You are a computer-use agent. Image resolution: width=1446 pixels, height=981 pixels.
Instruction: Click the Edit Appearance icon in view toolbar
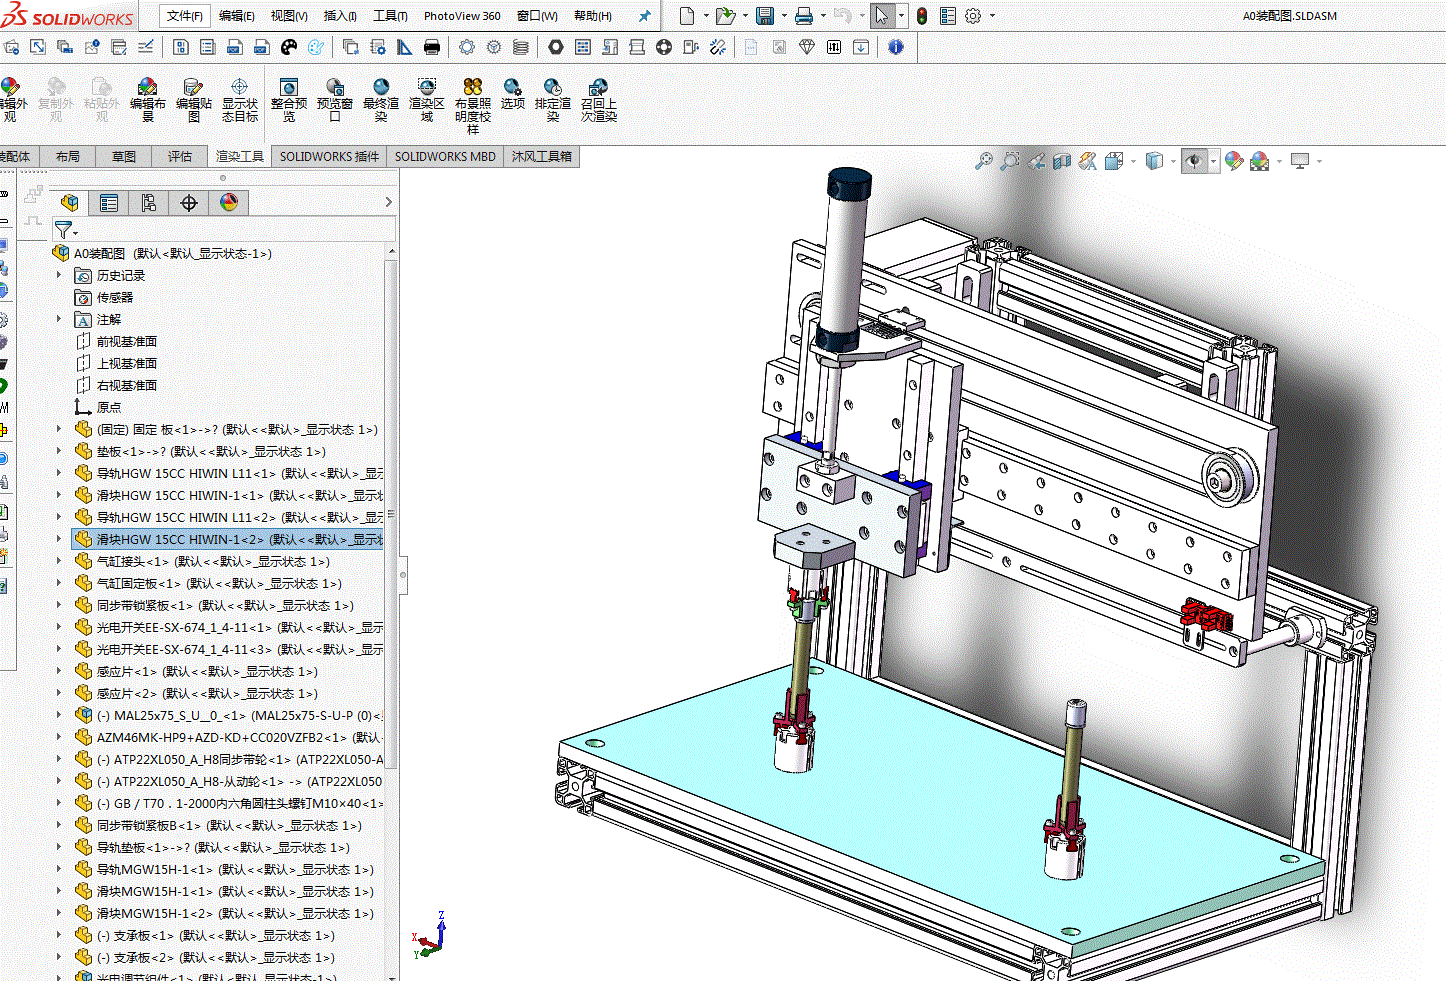point(1234,161)
